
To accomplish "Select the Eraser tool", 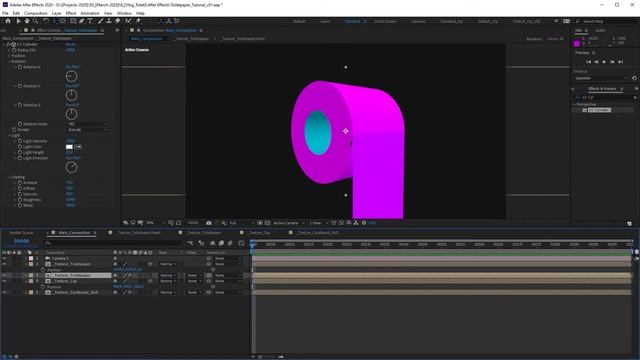I will pos(118,21).
